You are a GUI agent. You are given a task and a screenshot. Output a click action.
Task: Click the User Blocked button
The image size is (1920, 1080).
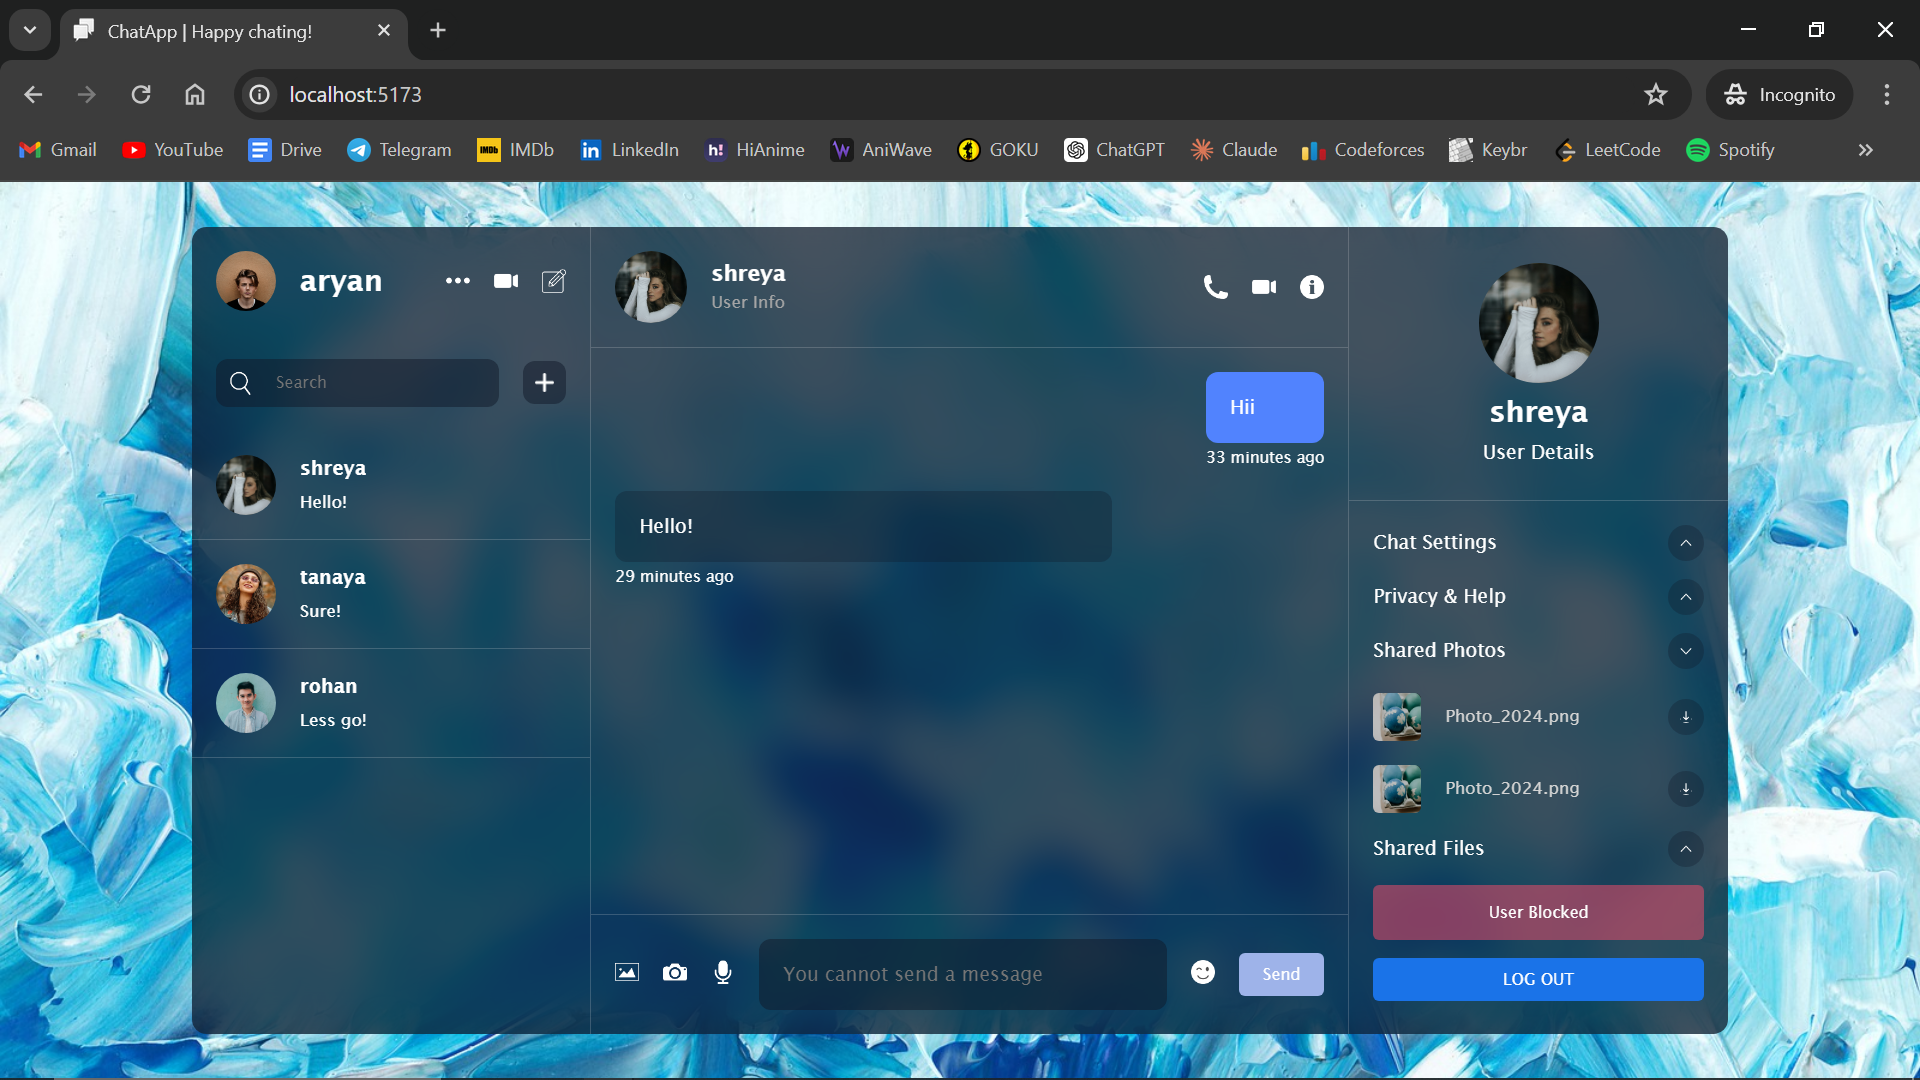click(x=1538, y=913)
